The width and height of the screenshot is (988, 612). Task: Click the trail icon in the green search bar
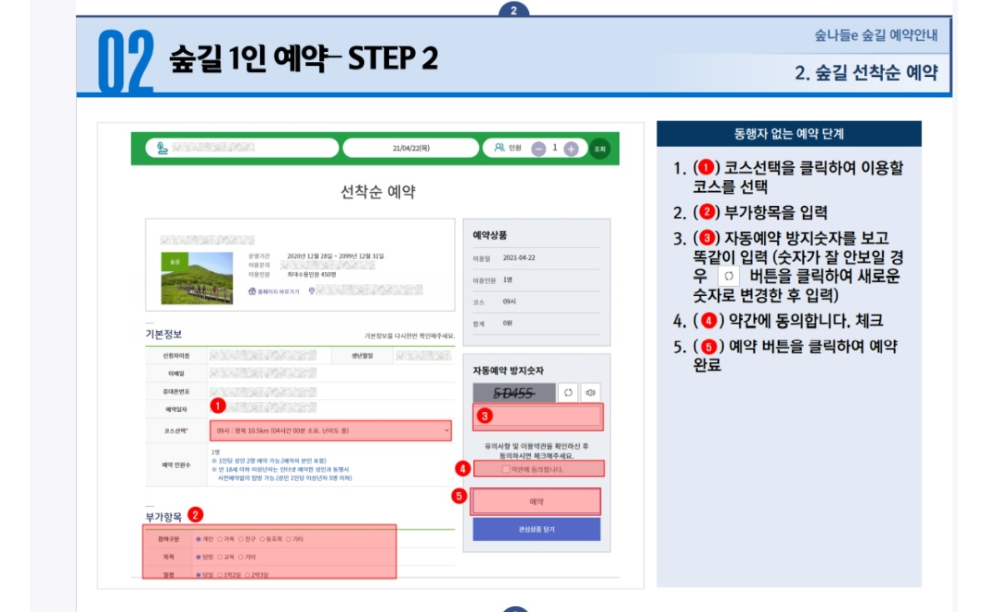pyautogui.click(x=162, y=148)
